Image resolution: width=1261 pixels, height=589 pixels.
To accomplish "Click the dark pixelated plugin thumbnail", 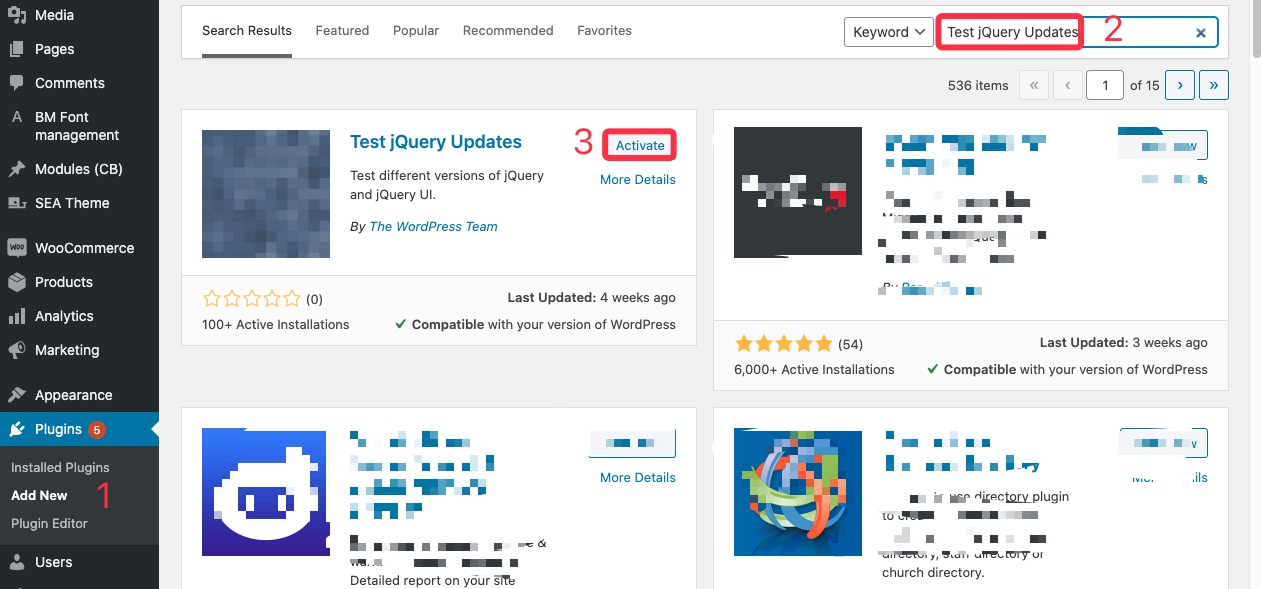I will click(798, 192).
